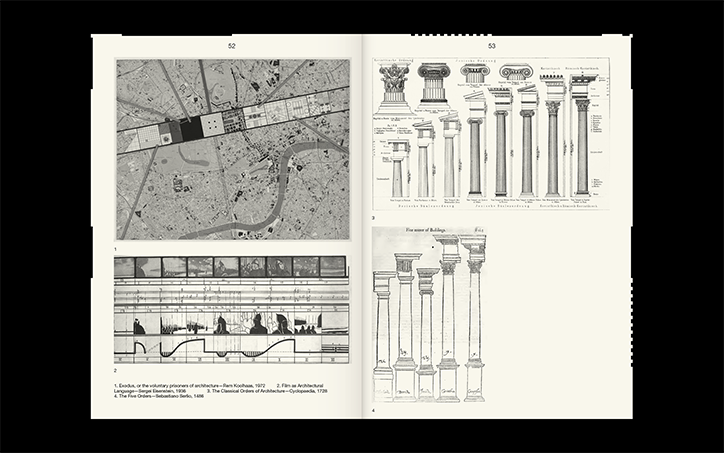The width and height of the screenshot is (724, 453).
Task: Open the classical orders column engraving
Action: 491,133
